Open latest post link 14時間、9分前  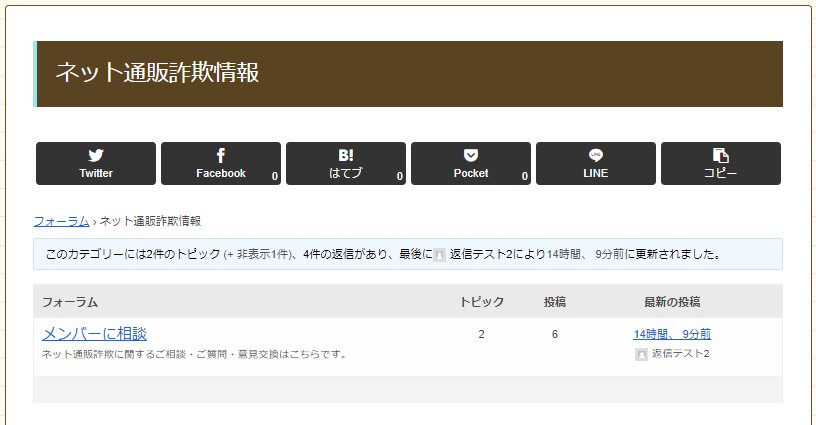point(672,334)
